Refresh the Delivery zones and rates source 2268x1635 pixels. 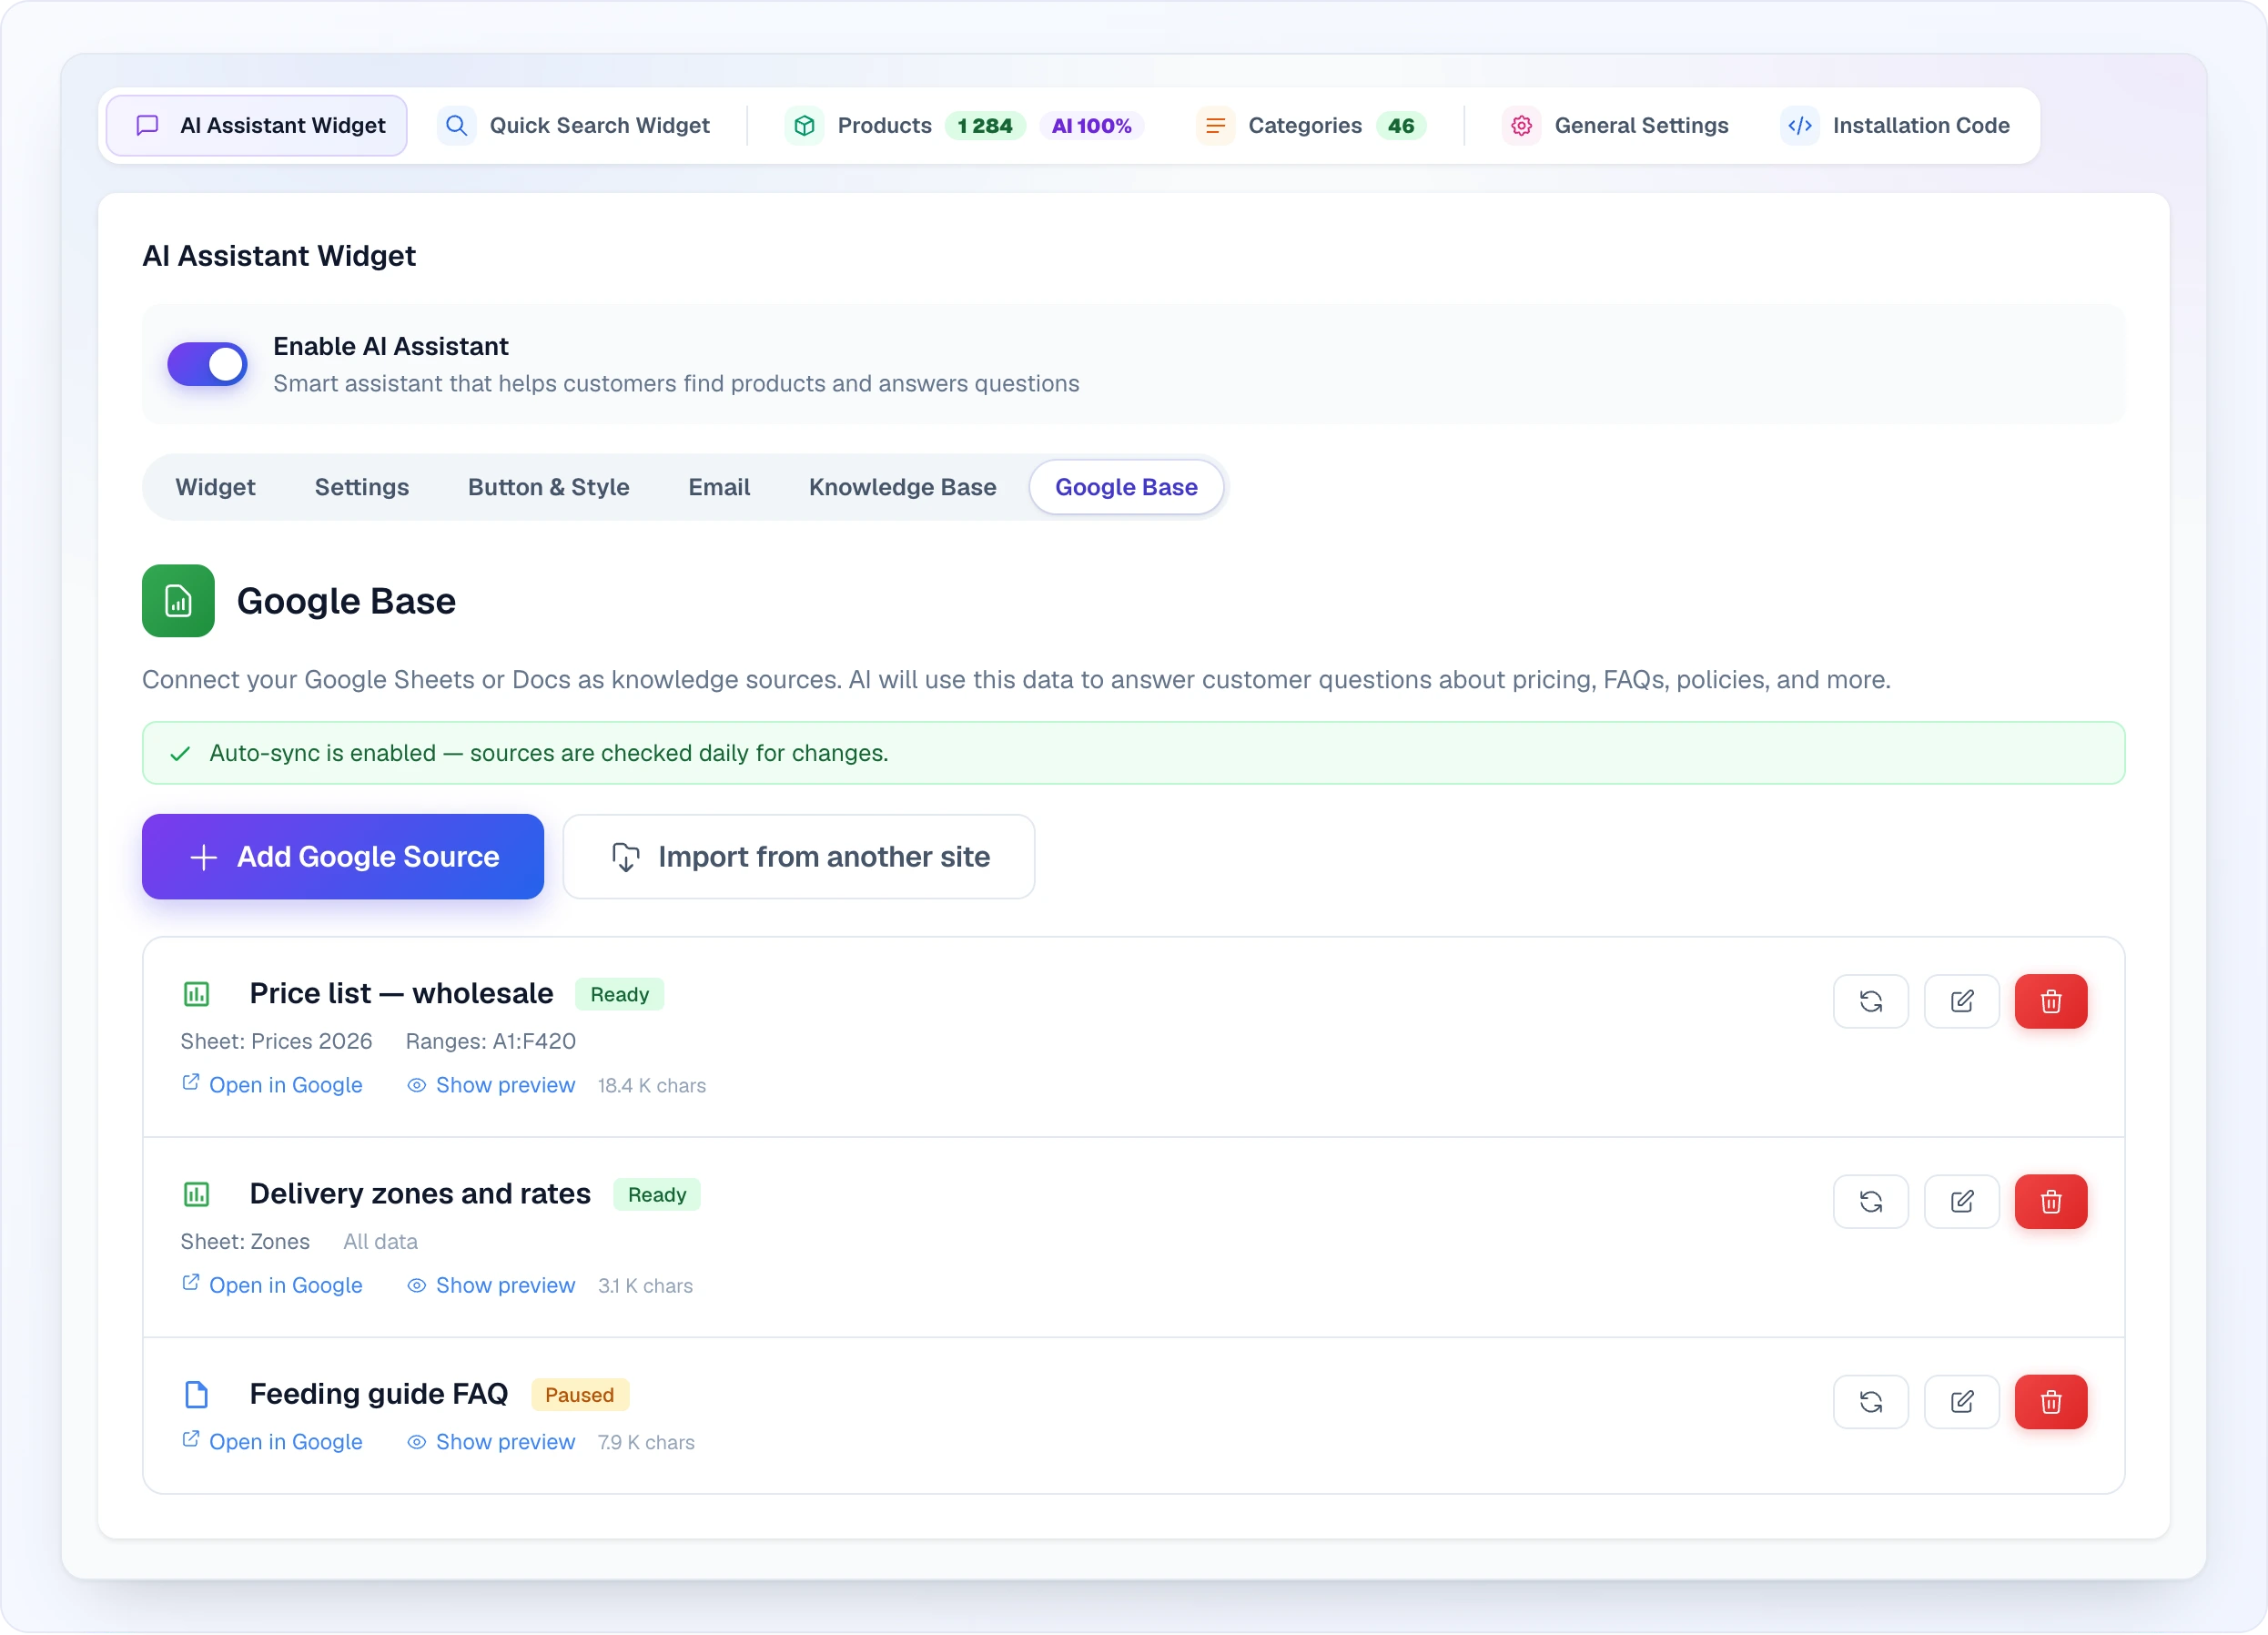(x=1871, y=1202)
